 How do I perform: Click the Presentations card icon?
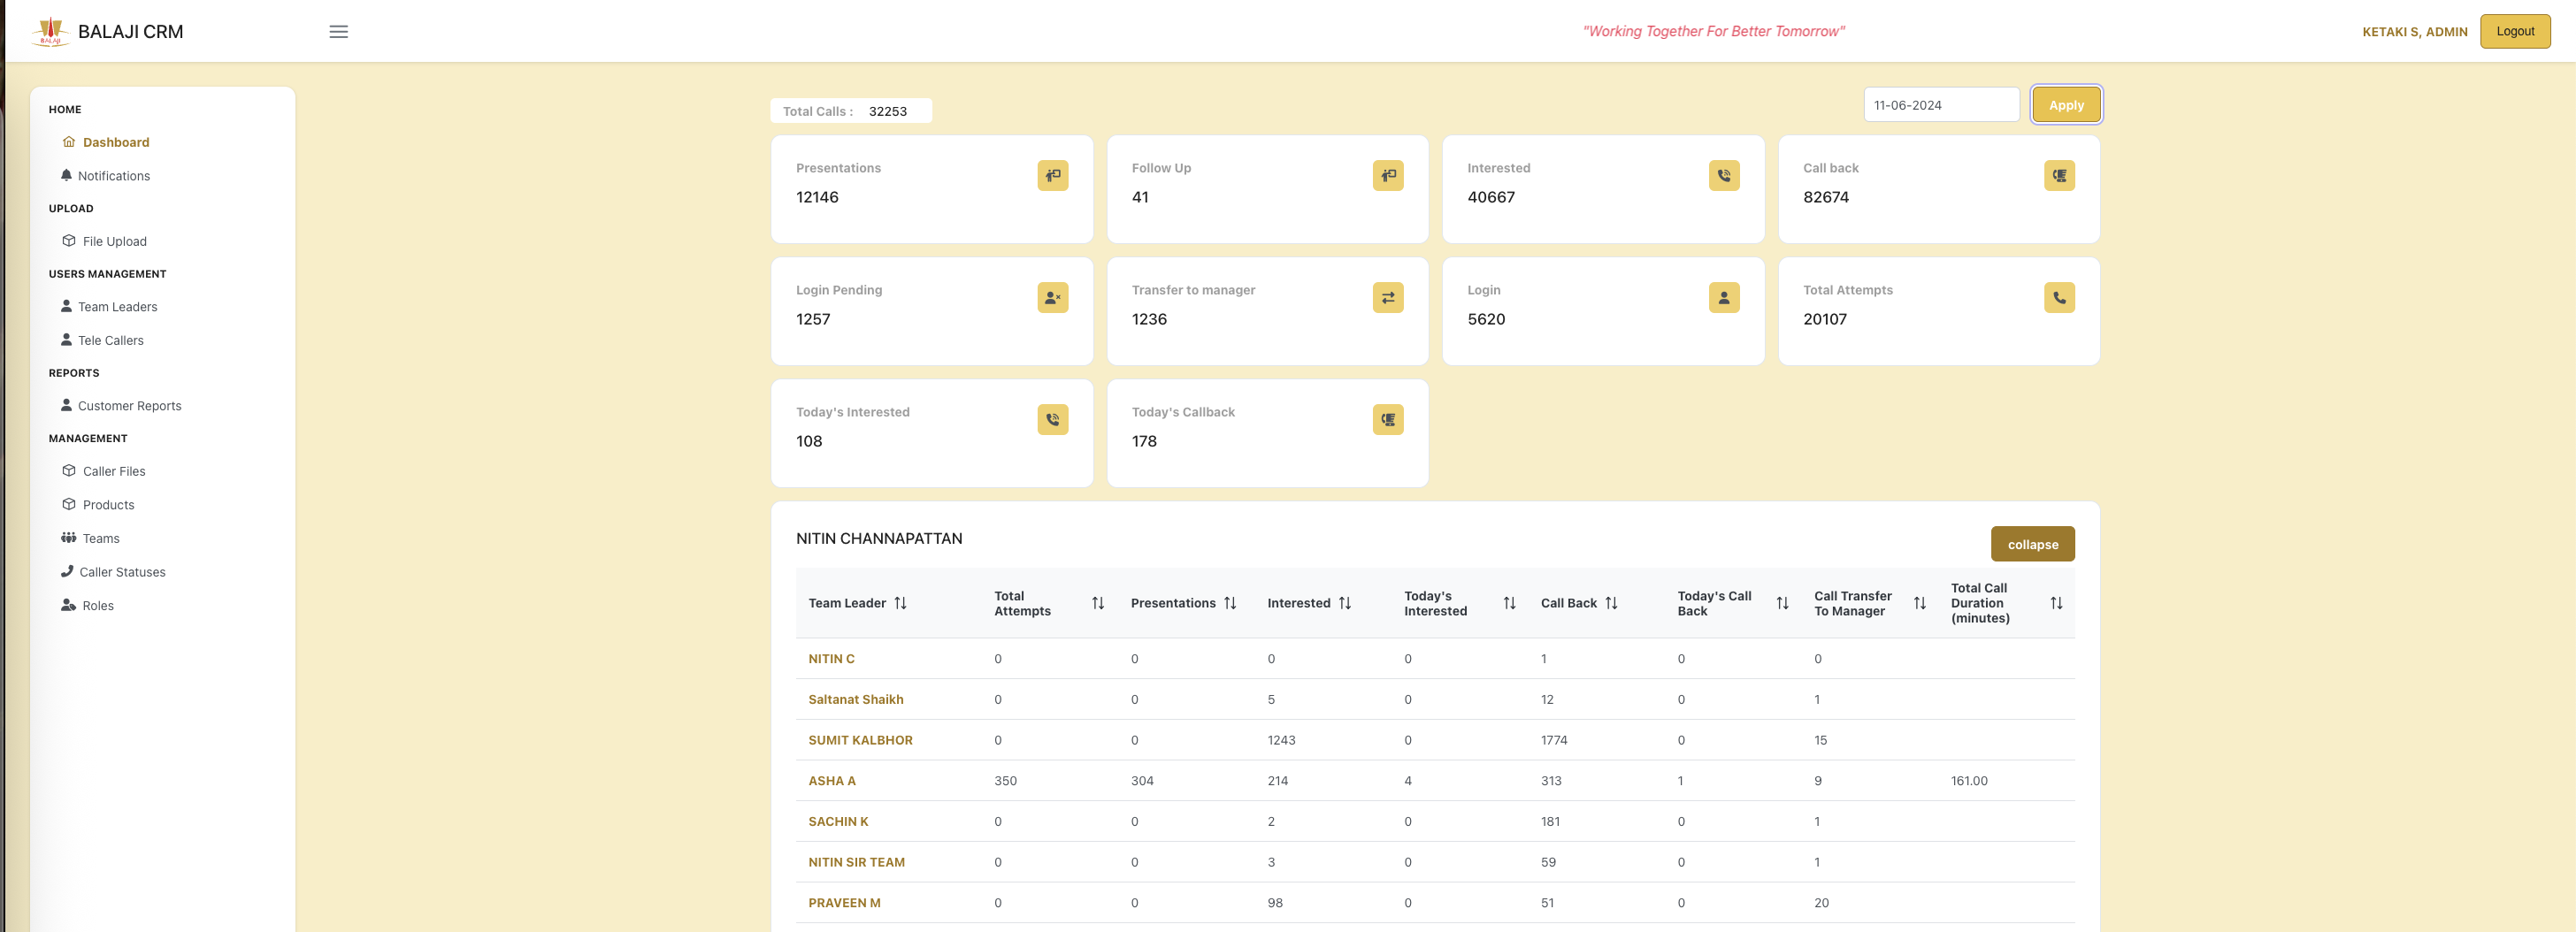click(x=1051, y=175)
